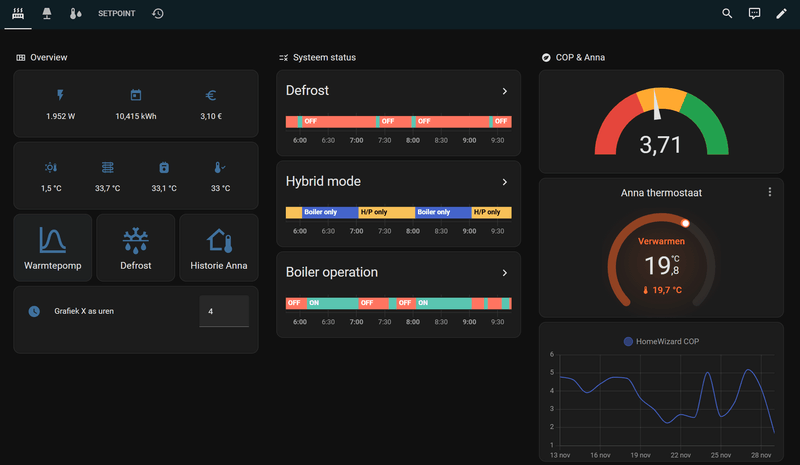Open the search magnifier icon
The width and height of the screenshot is (800, 465).
tap(727, 14)
